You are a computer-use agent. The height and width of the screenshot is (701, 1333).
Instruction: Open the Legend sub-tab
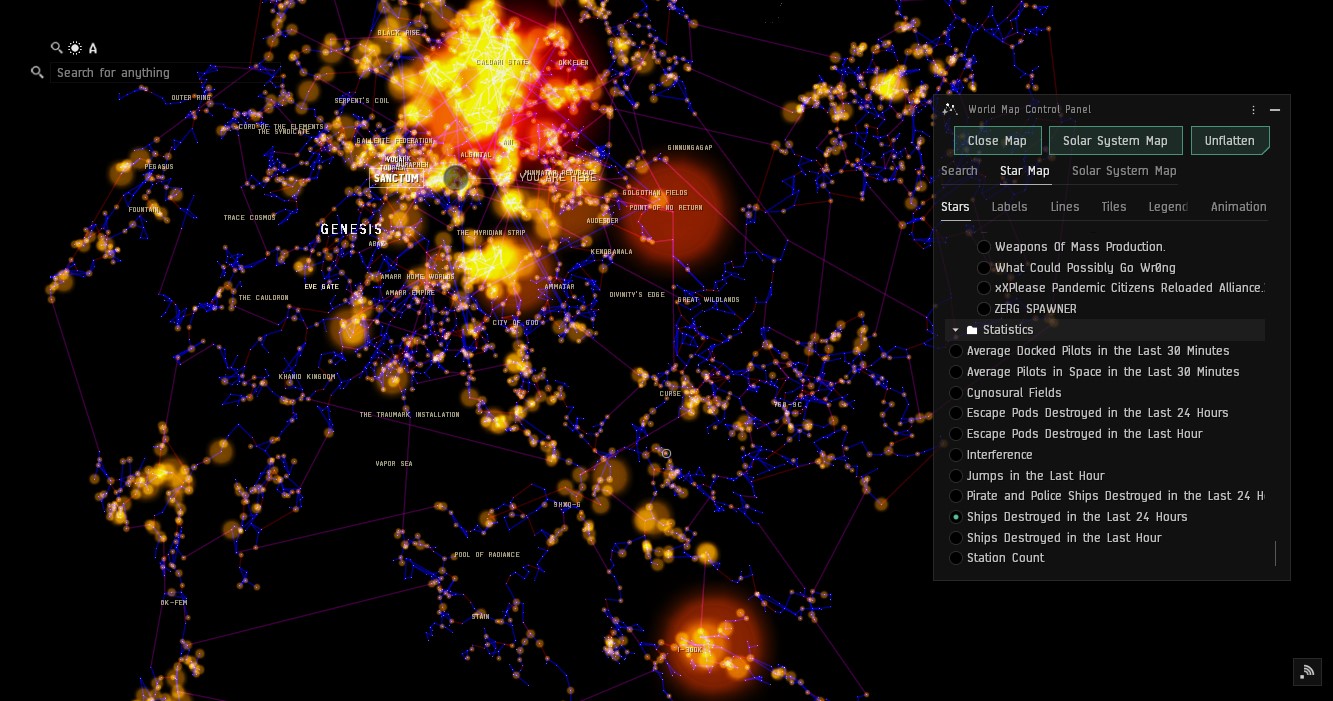click(x=1168, y=207)
